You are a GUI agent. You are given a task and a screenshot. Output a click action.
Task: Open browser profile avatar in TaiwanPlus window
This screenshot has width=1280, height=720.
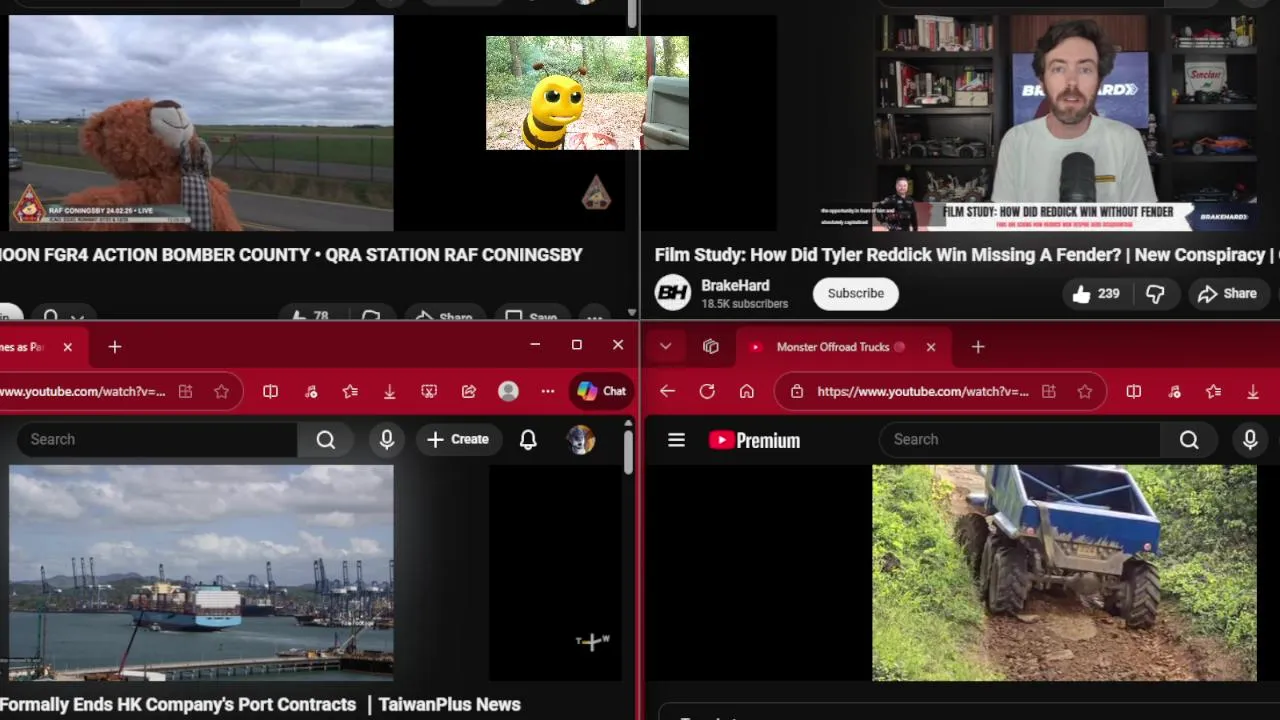coord(508,392)
